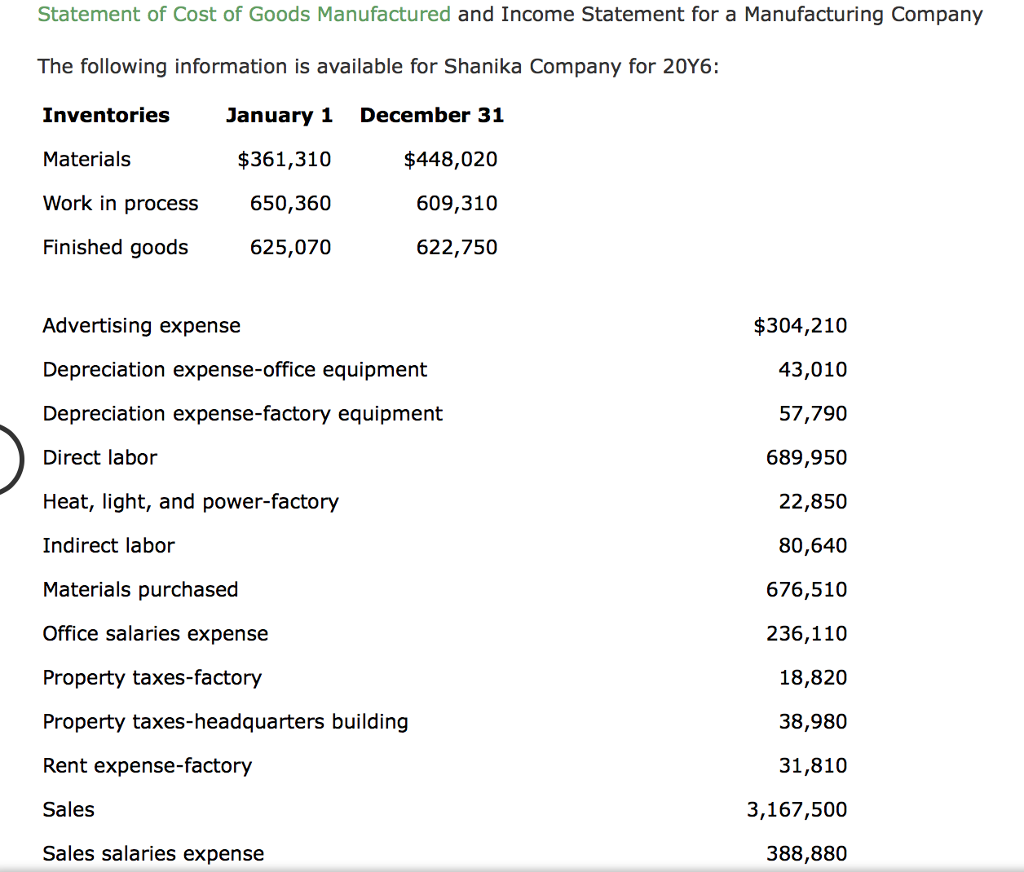The width and height of the screenshot is (1024, 872).
Task: Click the 622,750 finished goods value
Action: click(x=457, y=247)
